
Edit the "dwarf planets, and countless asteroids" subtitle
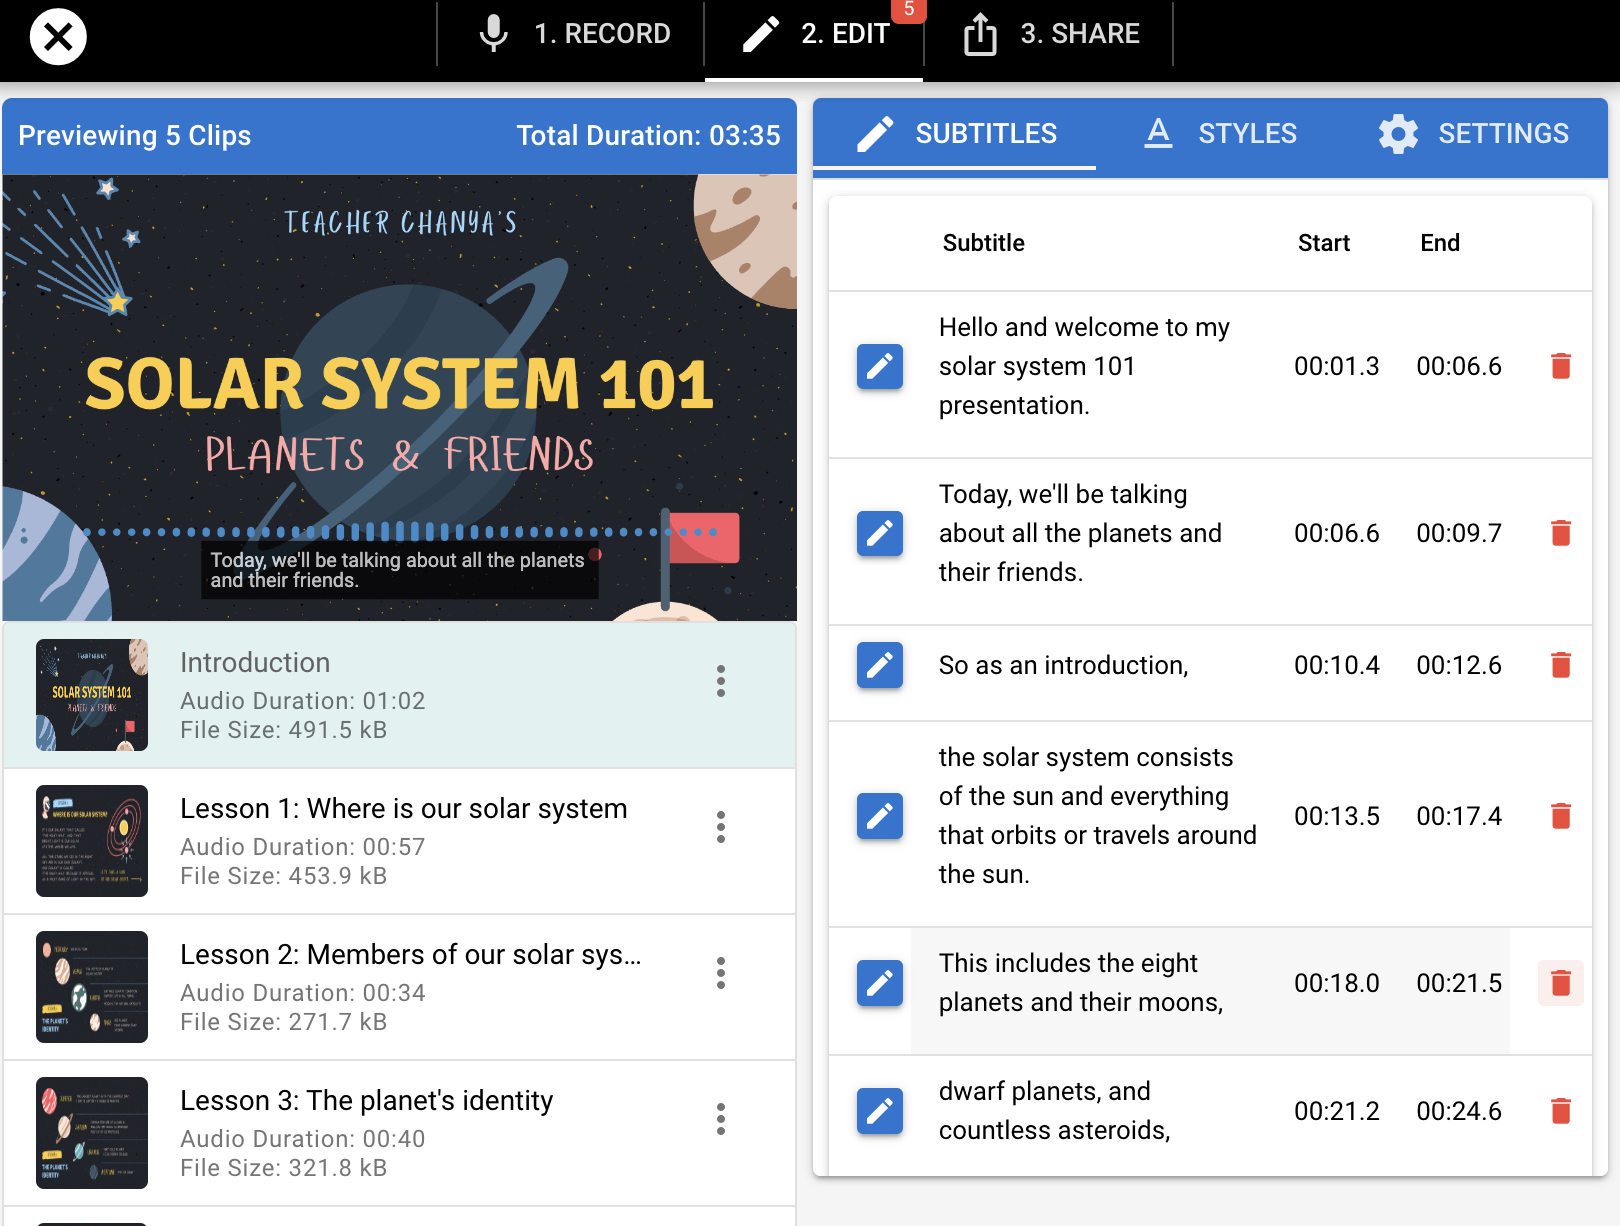tap(879, 1111)
